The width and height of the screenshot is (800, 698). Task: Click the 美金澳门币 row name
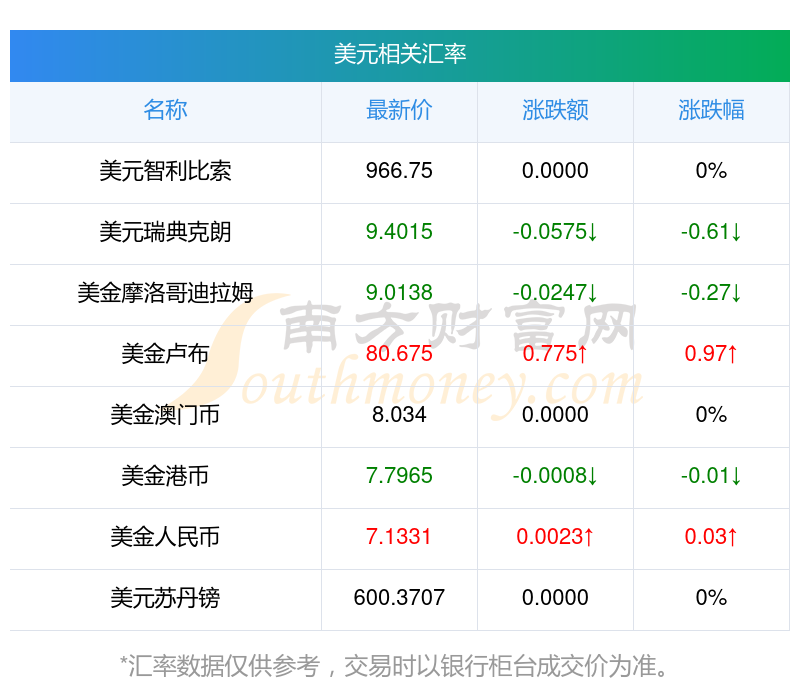point(165,415)
